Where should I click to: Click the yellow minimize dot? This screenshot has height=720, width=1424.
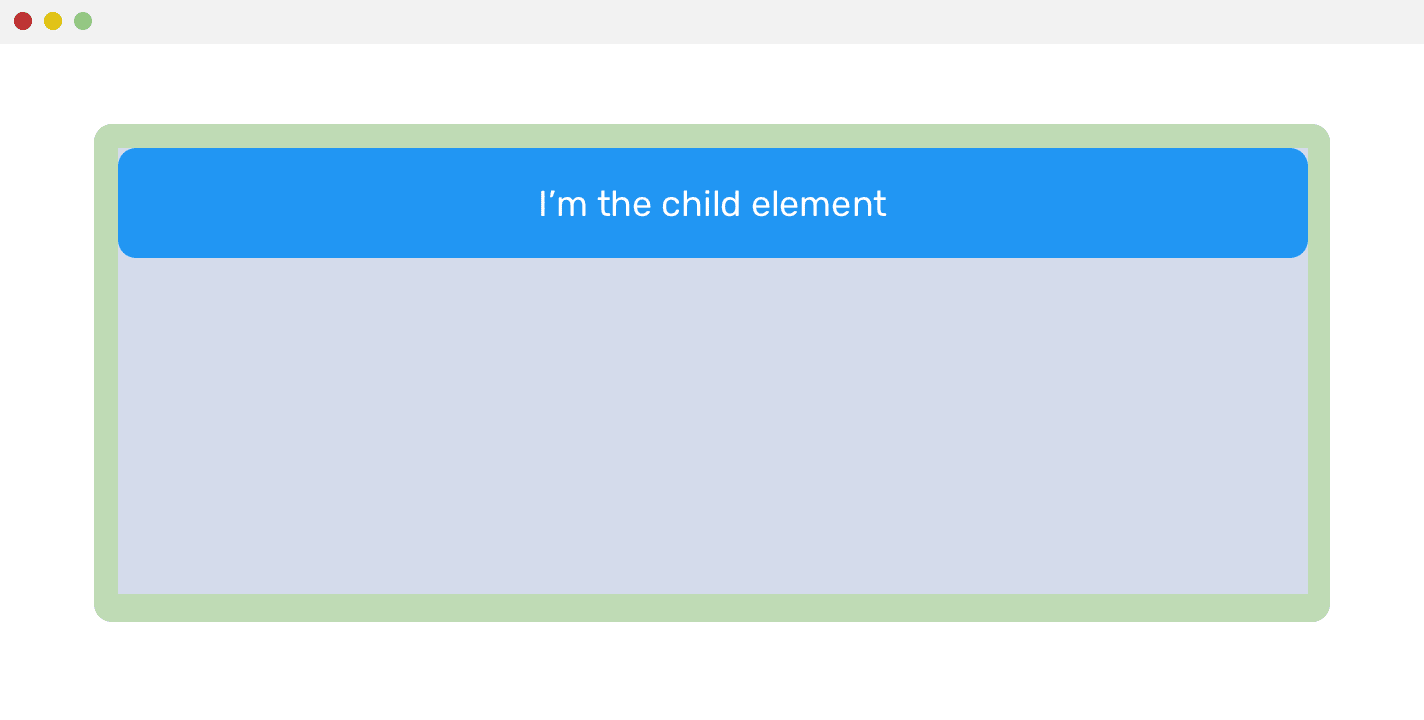point(53,21)
